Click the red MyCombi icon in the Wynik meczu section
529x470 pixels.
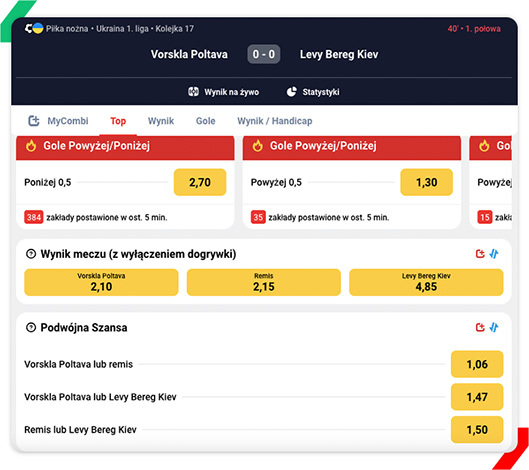pos(480,253)
